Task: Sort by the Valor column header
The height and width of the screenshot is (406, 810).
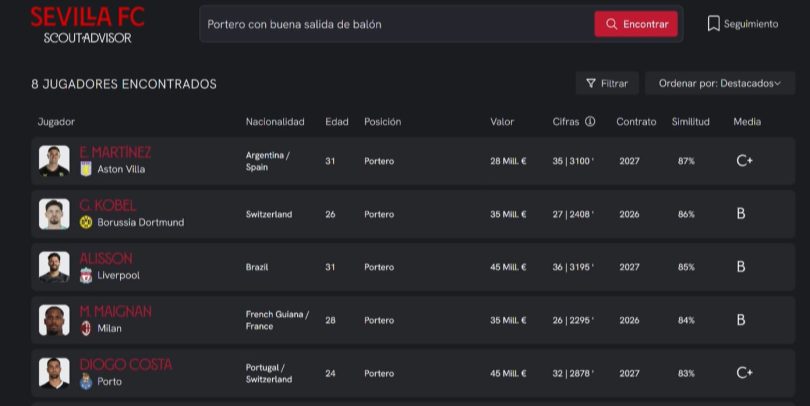Action: pyautogui.click(x=501, y=122)
